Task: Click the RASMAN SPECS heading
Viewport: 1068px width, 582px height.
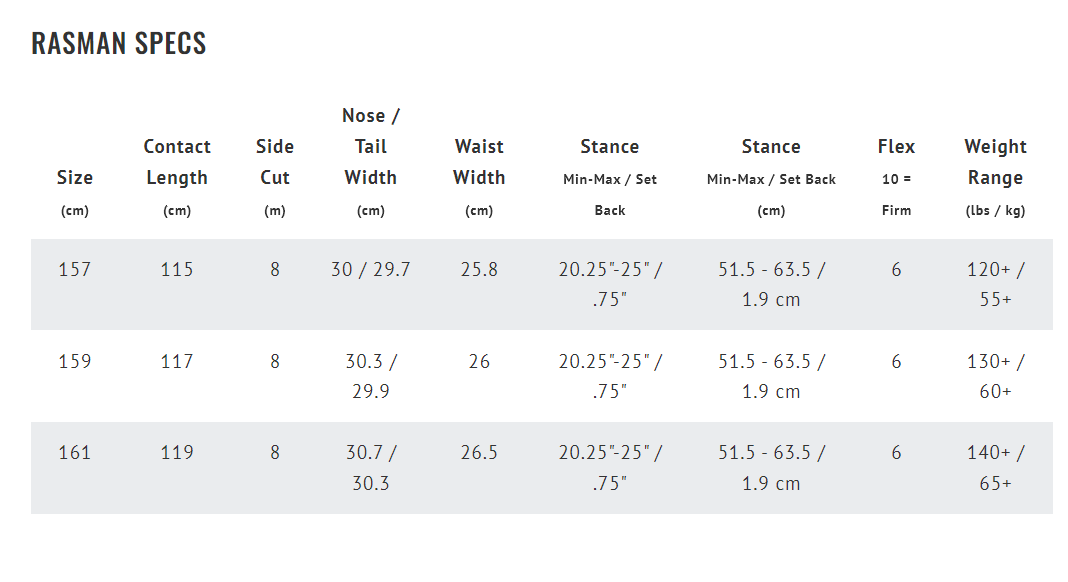Action: point(119,44)
